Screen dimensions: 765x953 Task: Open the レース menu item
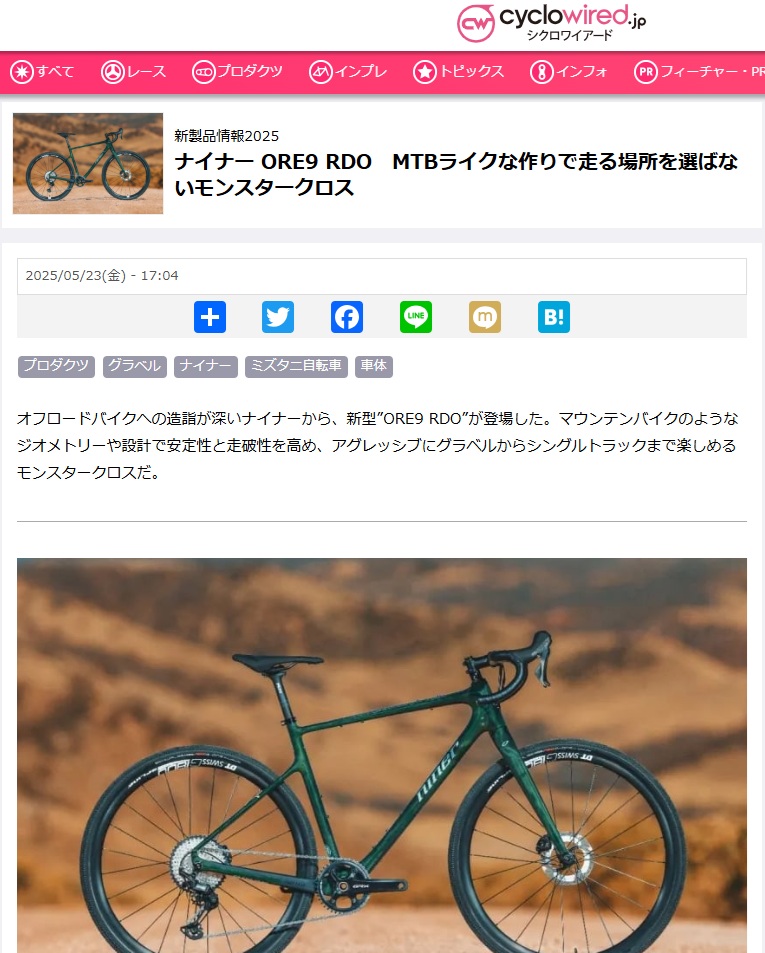pos(133,72)
